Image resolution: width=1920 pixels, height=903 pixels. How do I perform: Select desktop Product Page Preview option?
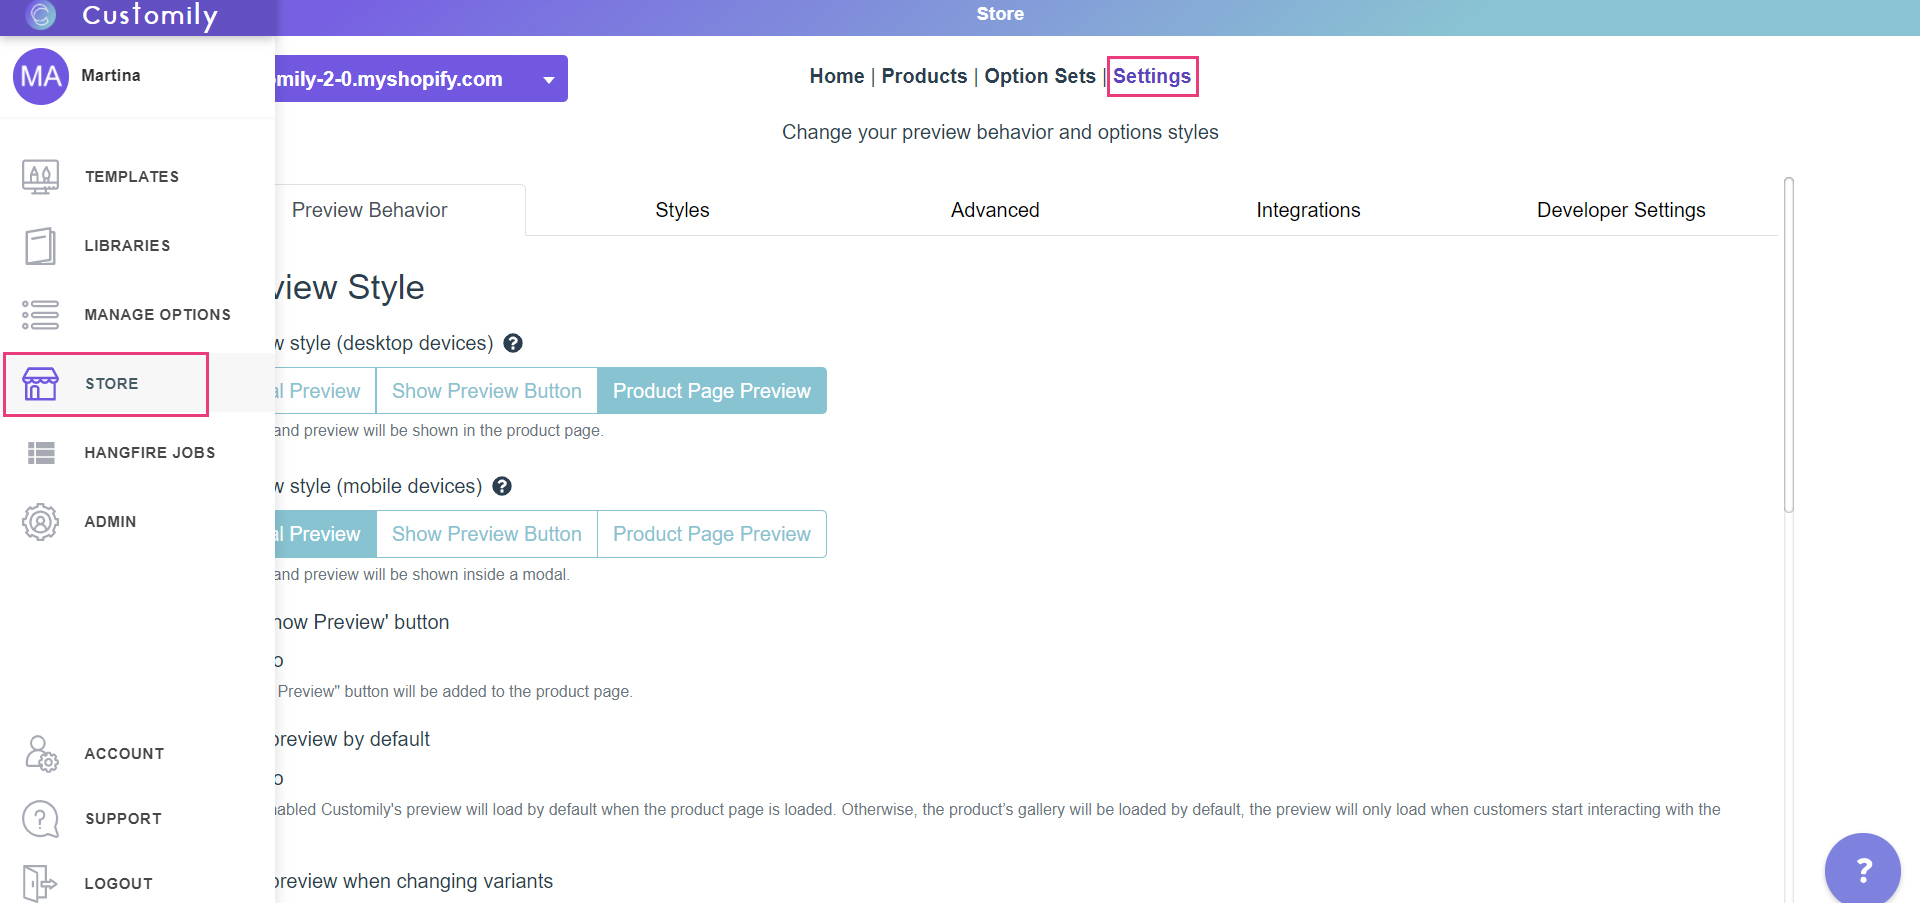(x=711, y=391)
